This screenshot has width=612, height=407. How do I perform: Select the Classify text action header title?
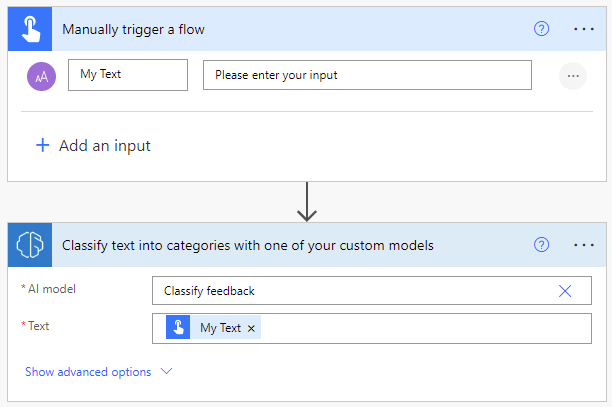pos(248,245)
